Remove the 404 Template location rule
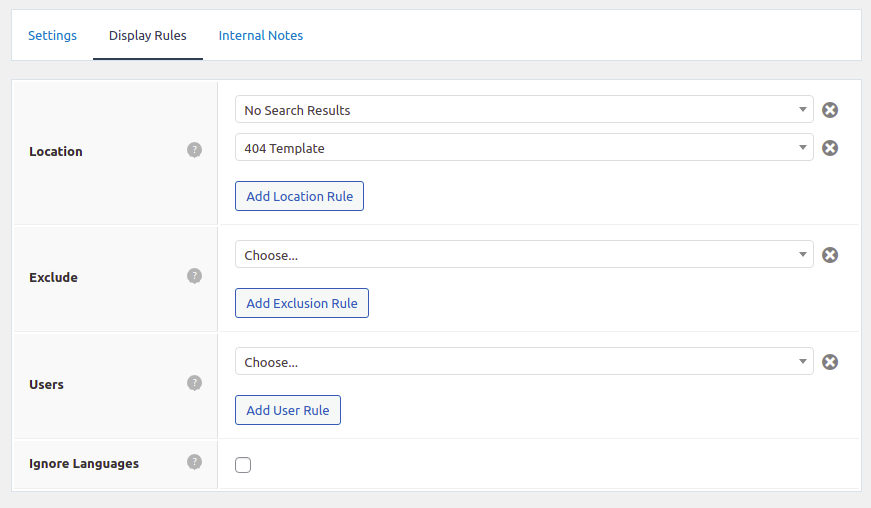The height and width of the screenshot is (508, 871). click(x=830, y=148)
